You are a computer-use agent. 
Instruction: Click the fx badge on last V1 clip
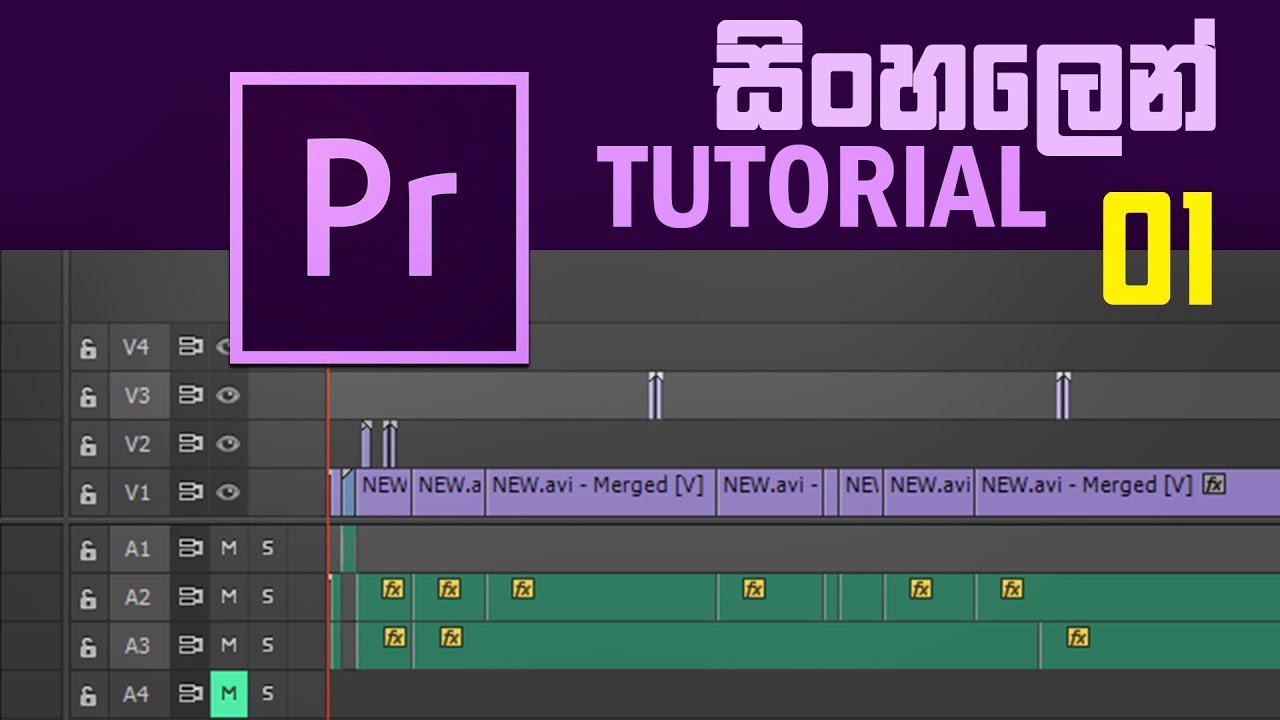1214,485
